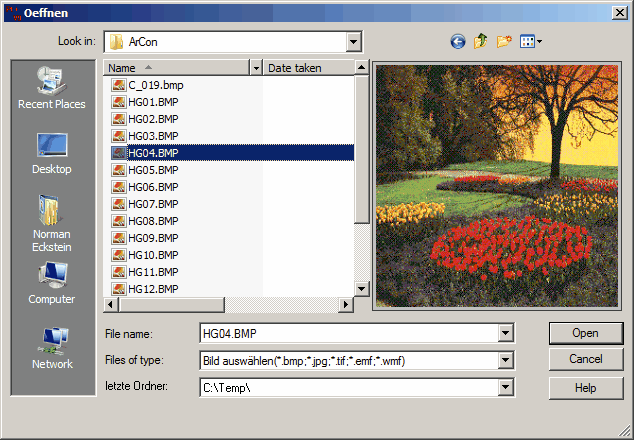
Task: Click vertical scrollbar down arrow
Action: point(361,289)
